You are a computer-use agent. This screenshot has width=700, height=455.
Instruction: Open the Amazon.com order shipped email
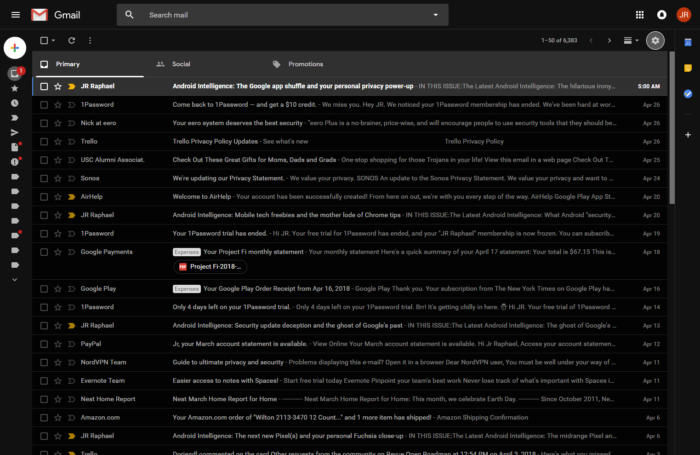tap(350, 418)
